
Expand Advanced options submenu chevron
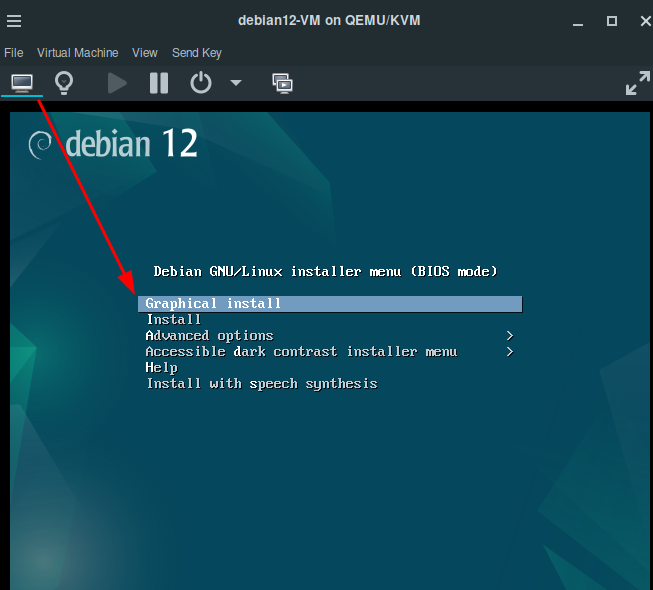(x=510, y=336)
